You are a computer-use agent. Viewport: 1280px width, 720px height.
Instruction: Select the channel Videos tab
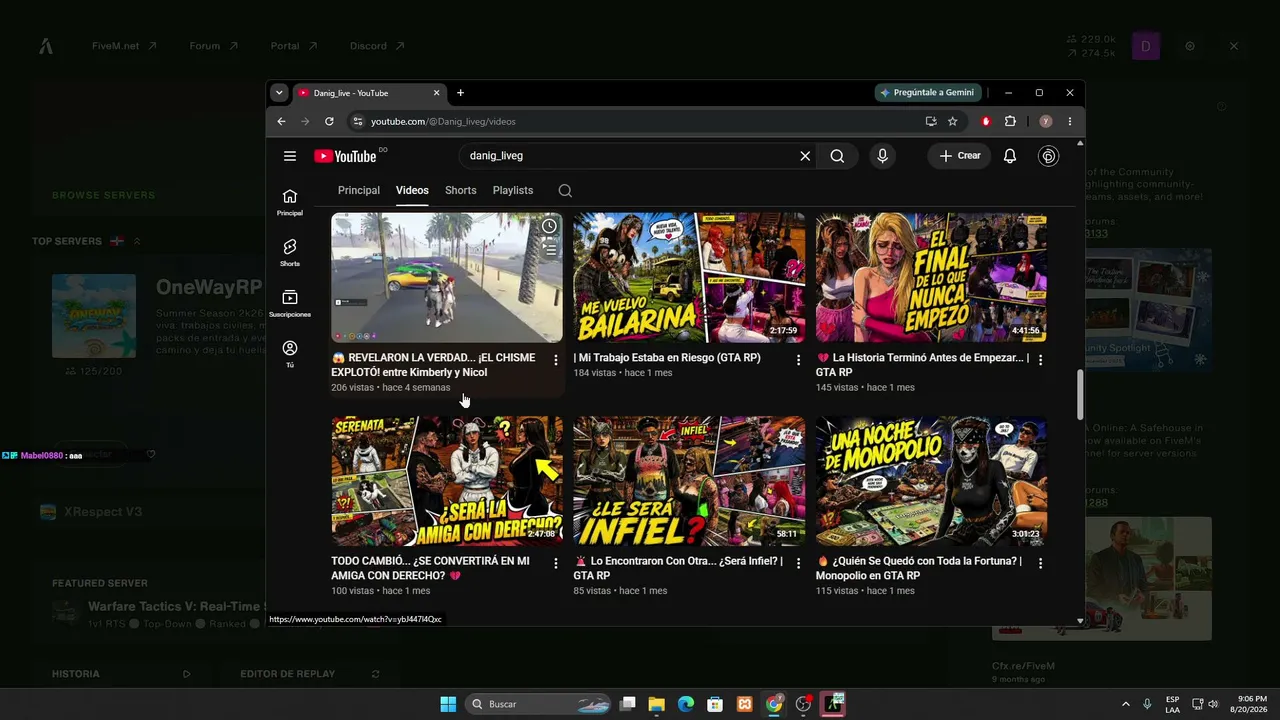pyautogui.click(x=412, y=190)
